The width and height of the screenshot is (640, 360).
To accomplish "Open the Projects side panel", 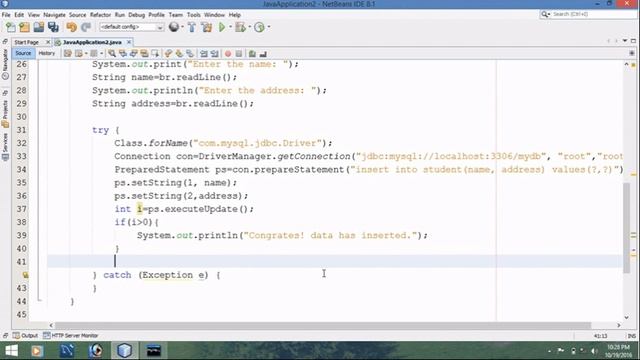I will [5, 113].
